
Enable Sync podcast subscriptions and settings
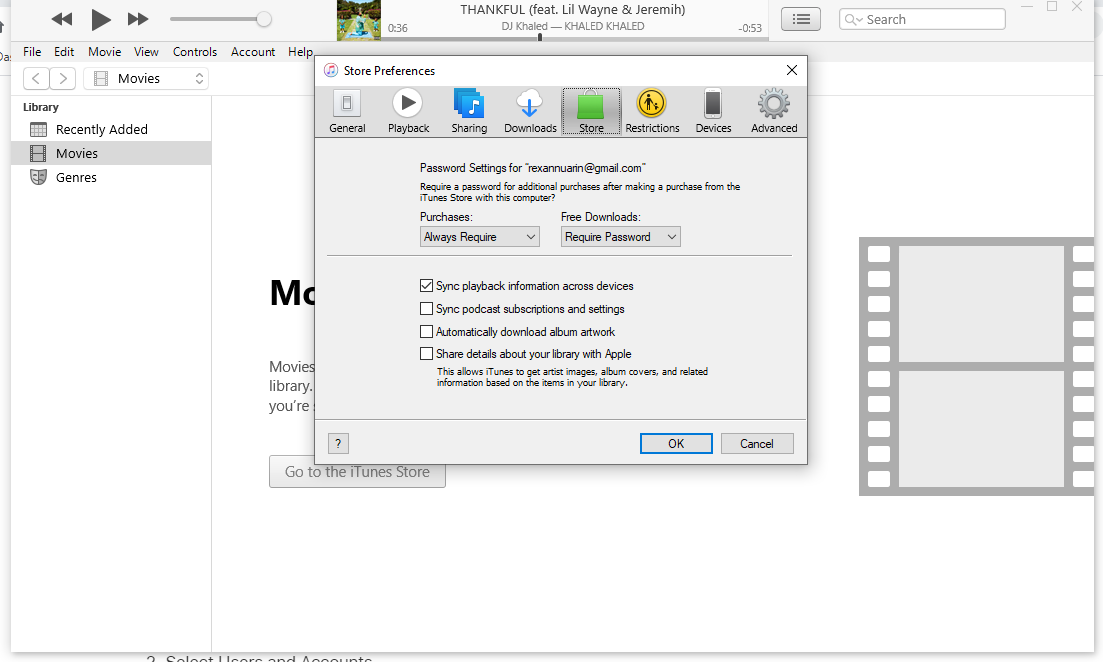(x=427, y=309)
